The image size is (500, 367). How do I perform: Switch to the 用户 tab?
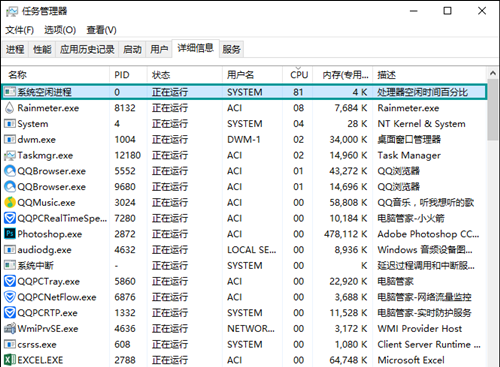tap(159, 50)
